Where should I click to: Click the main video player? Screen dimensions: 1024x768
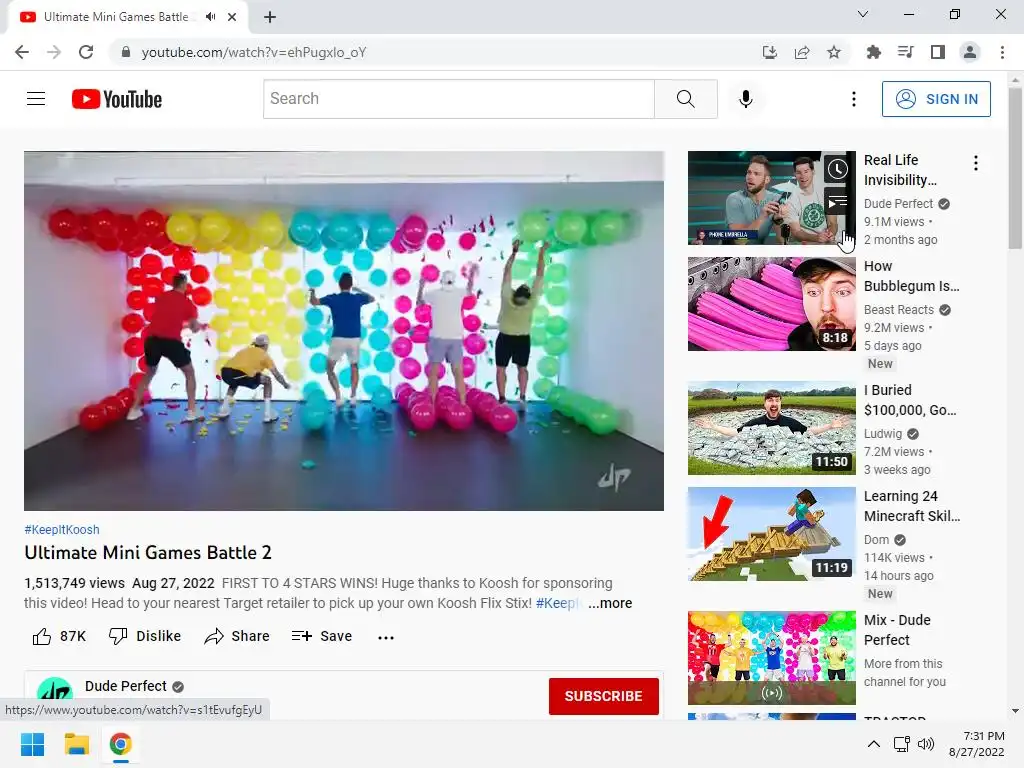click(x=344, y=331)
